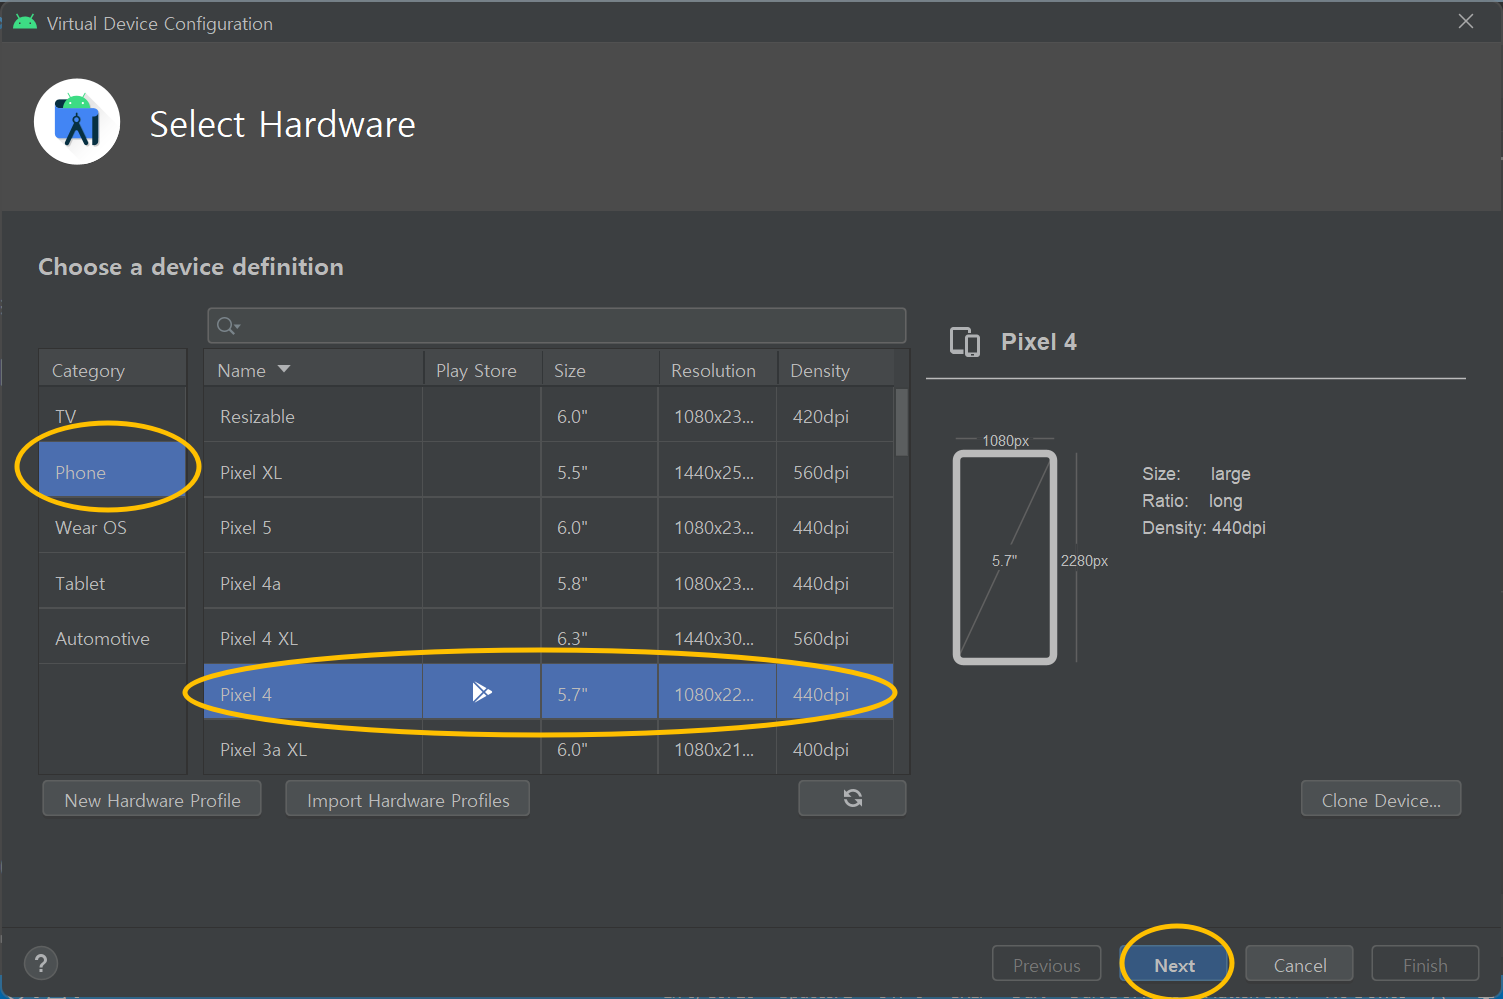This screenshot has height=999, width=1503.
Task: Click the 420dpi density cell
Action: click(835, 416)
